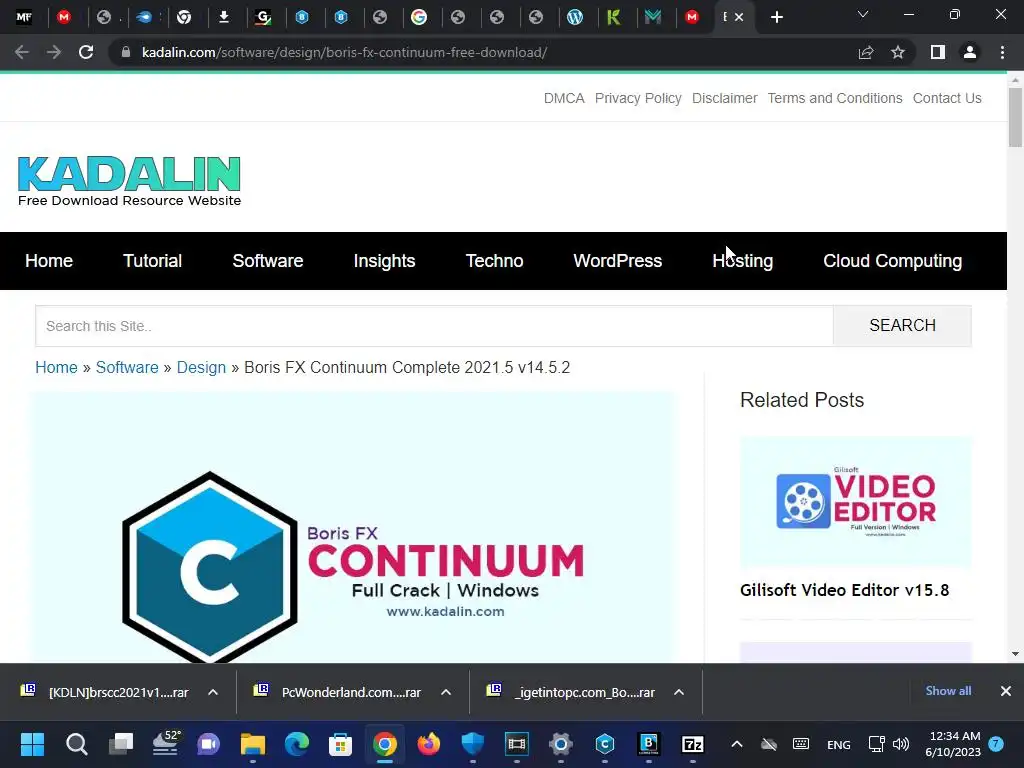The width and height of the screenshot is (1024, 768).
Task: Open the Disclaimer link
Action: pos(724,98)
